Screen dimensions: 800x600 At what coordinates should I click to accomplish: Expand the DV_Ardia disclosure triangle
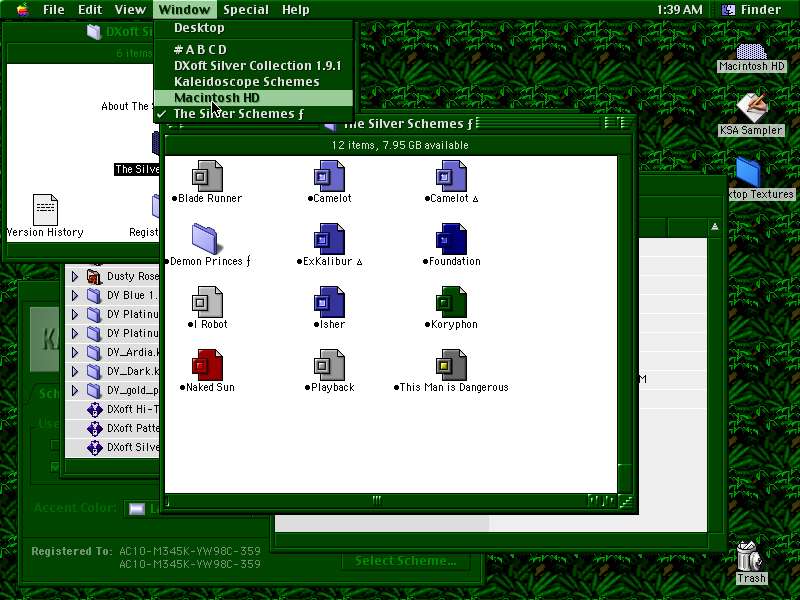click(75, 353)
